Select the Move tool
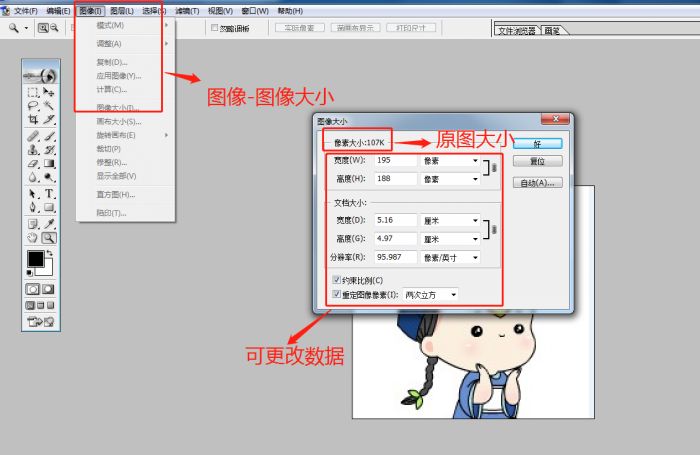The image size is (700, 455). click(x=49, y=92)
